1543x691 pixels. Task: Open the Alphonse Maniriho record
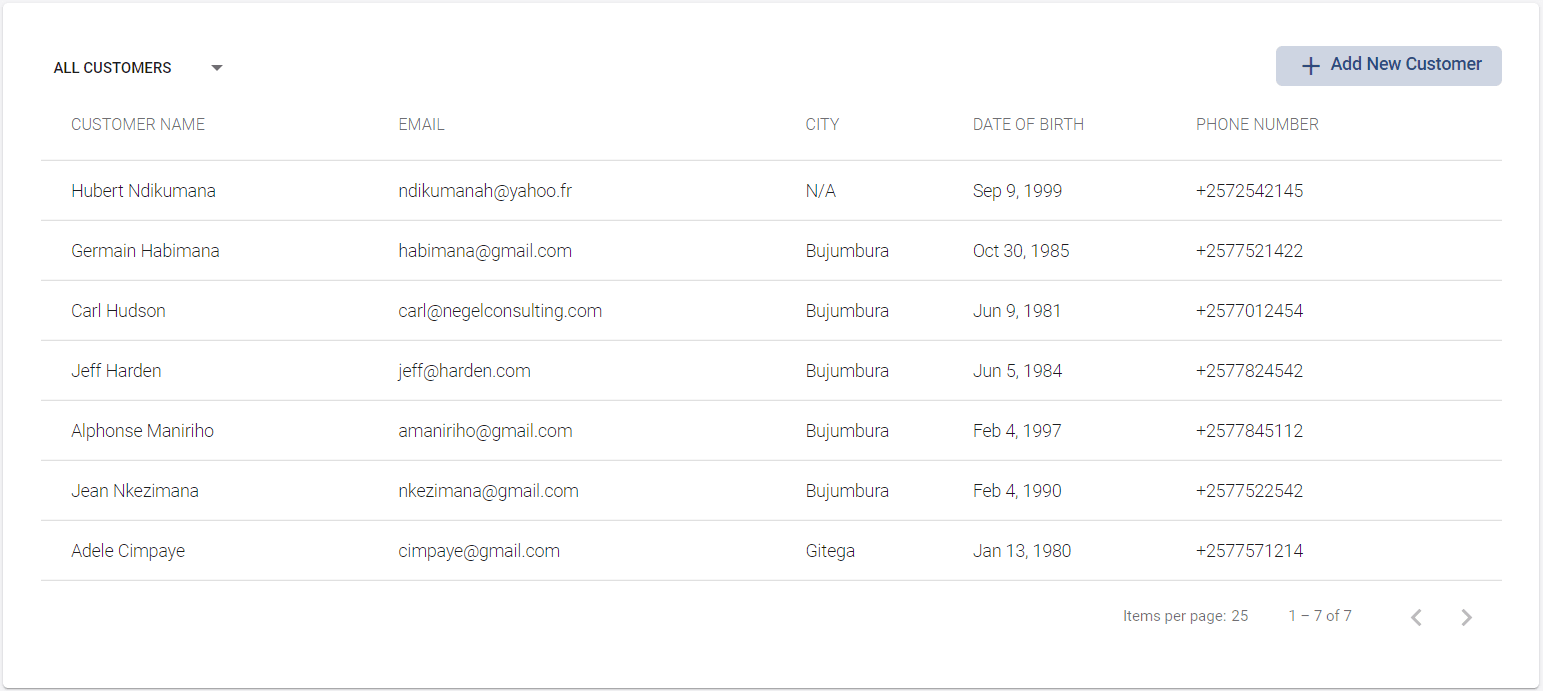[x=771, y=431]
